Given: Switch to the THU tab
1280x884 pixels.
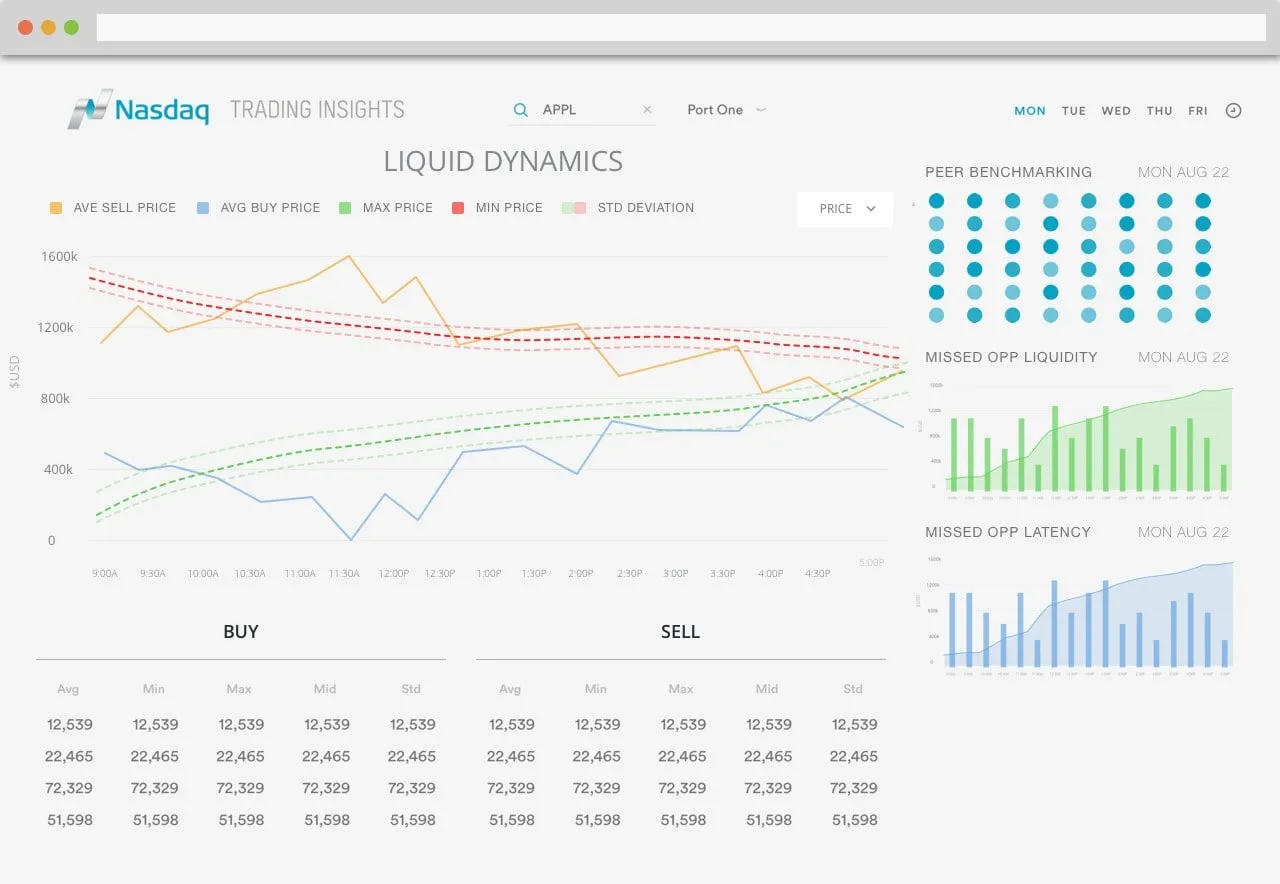Looking at the screenshot, I should pos(1160,111).
